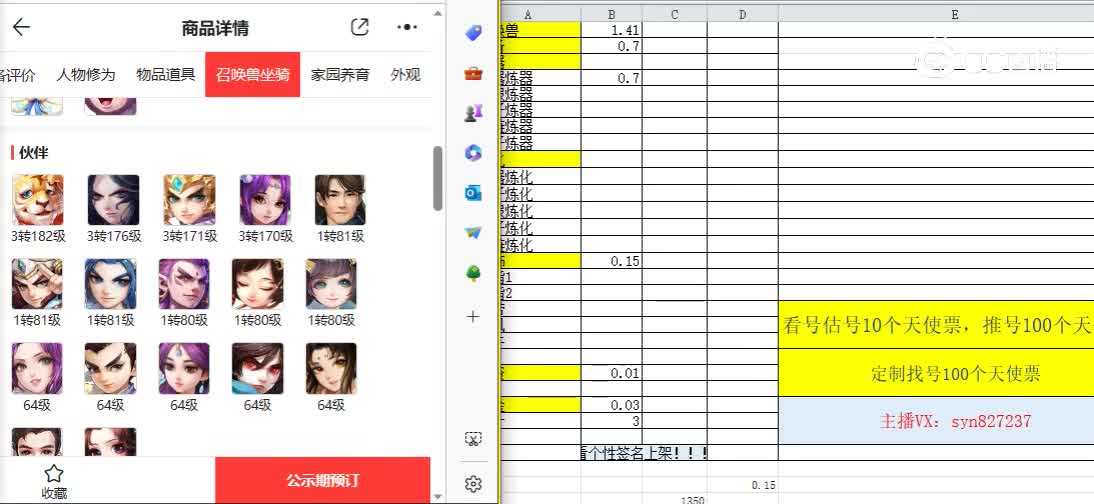Select the red-eyed 64级 companion
This screenshot has width=1094, height=504.
[257, 369]
